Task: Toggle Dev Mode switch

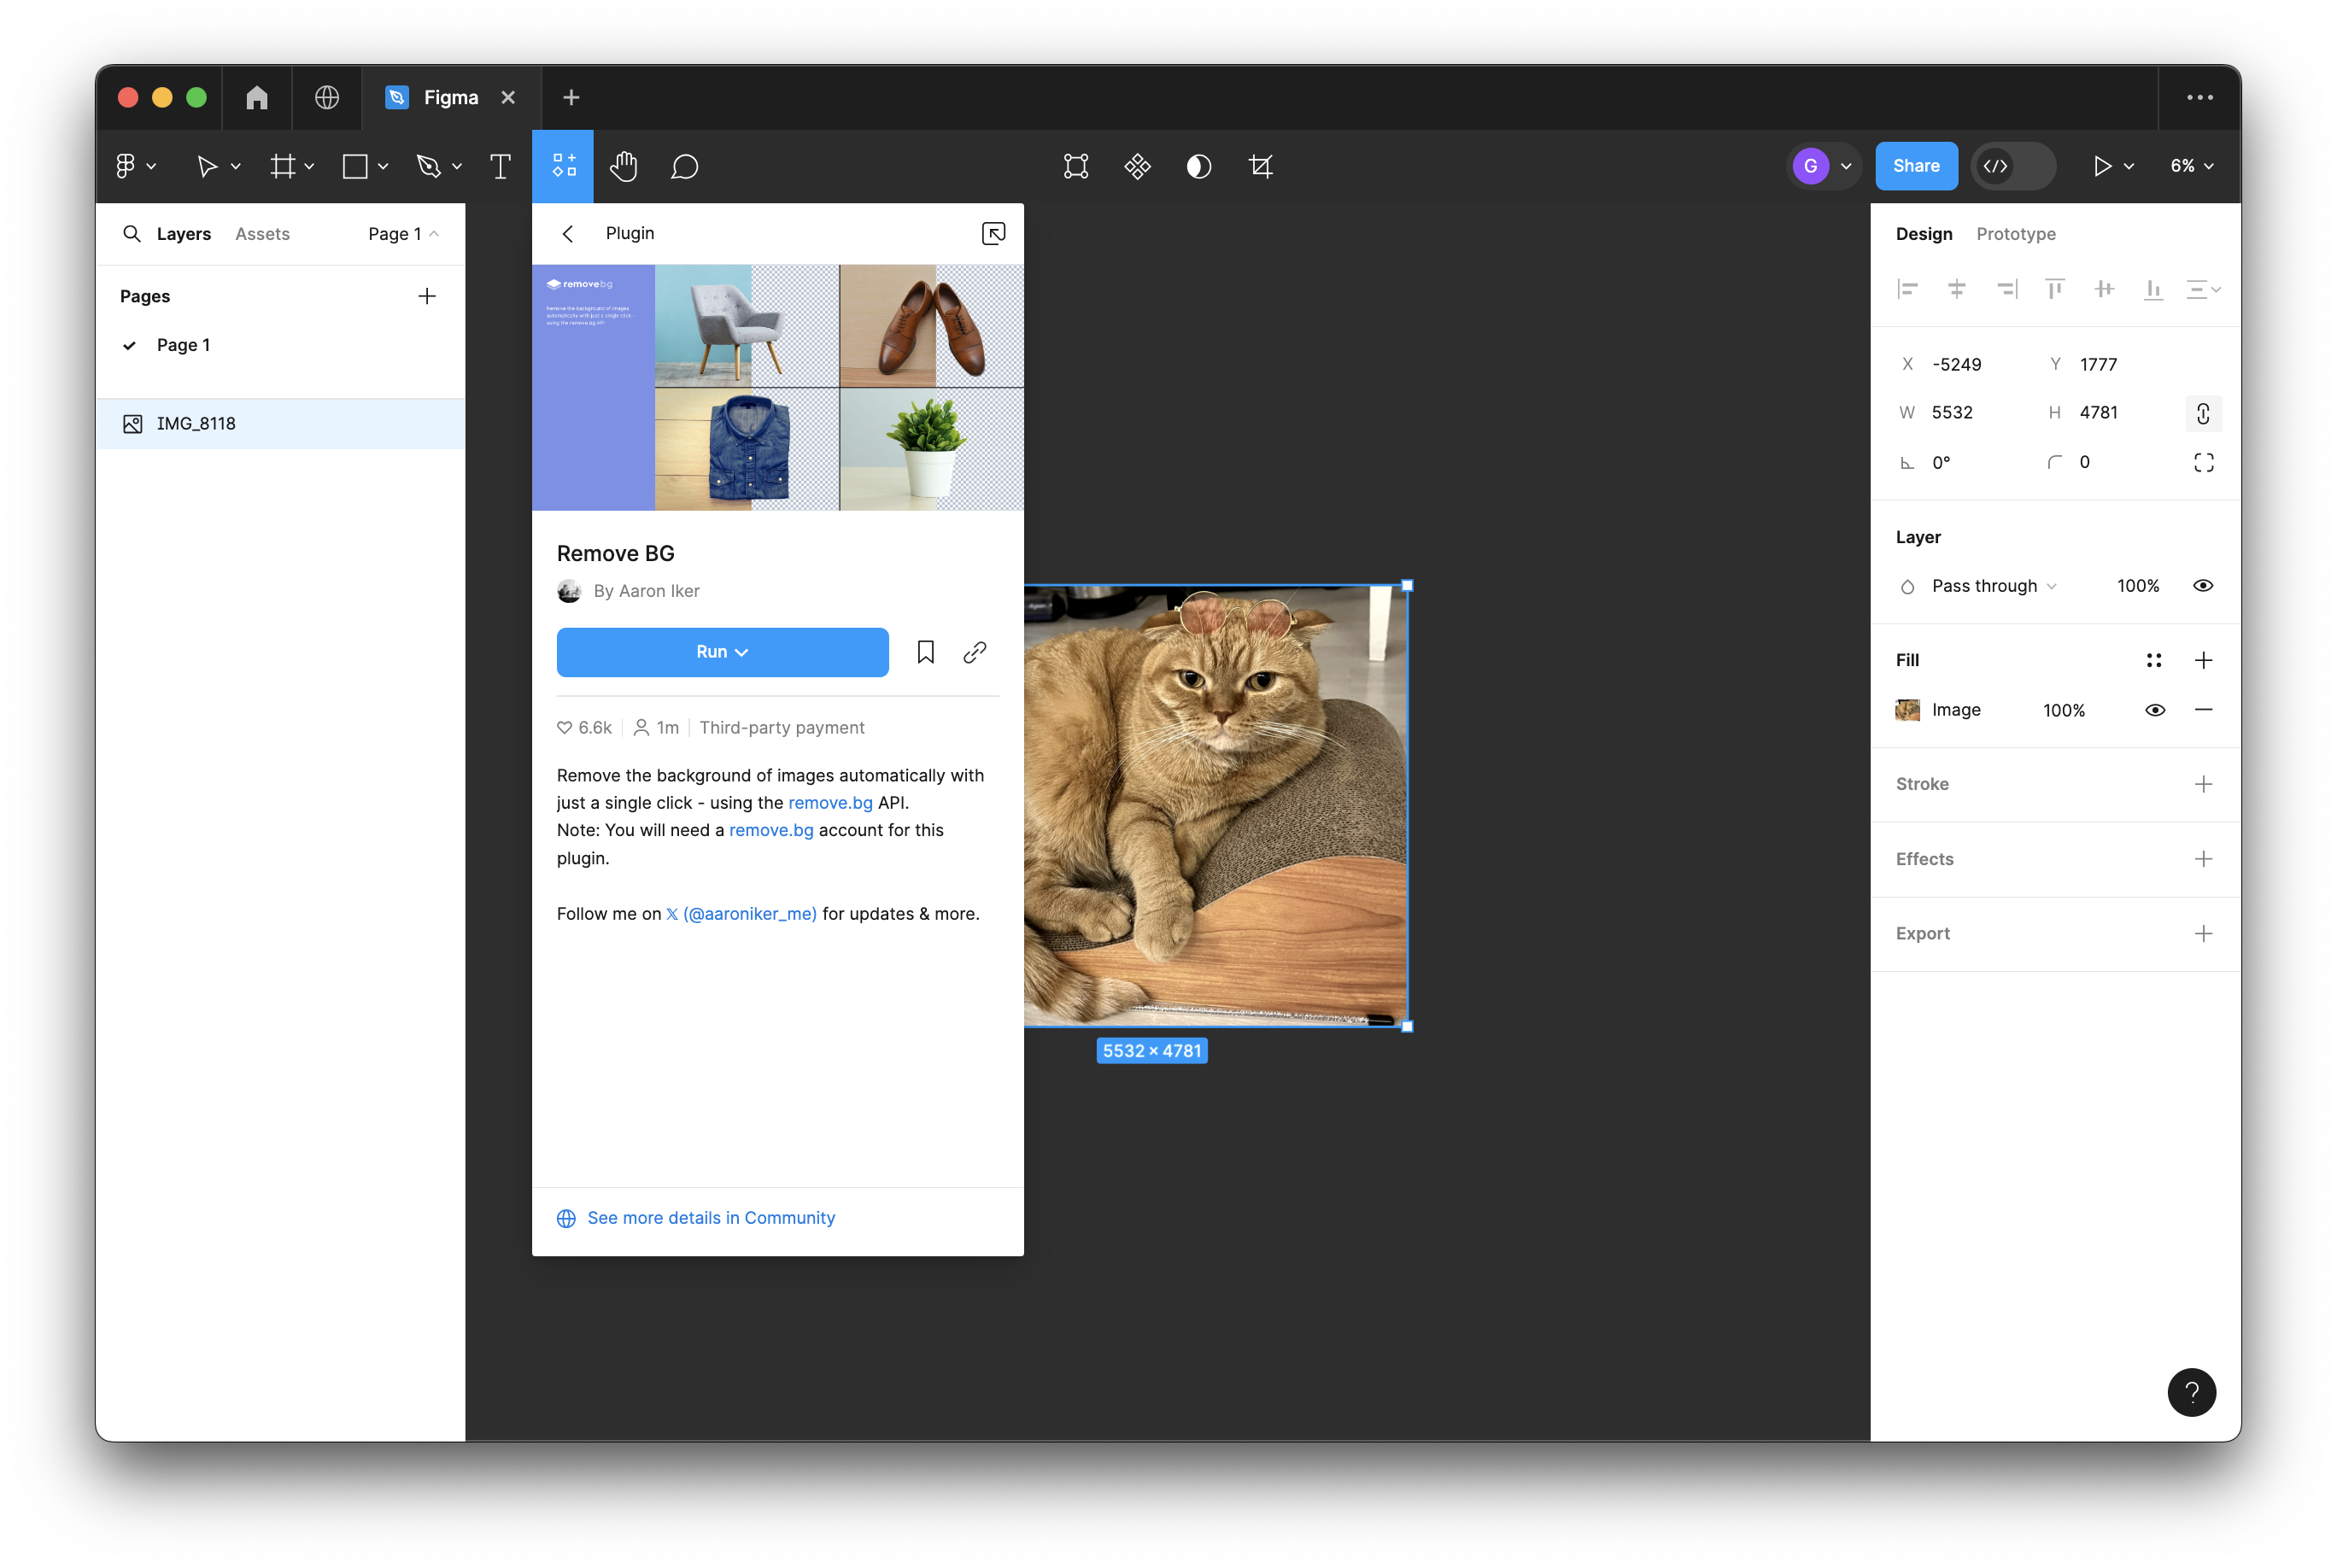Action: pos(2012,166)
